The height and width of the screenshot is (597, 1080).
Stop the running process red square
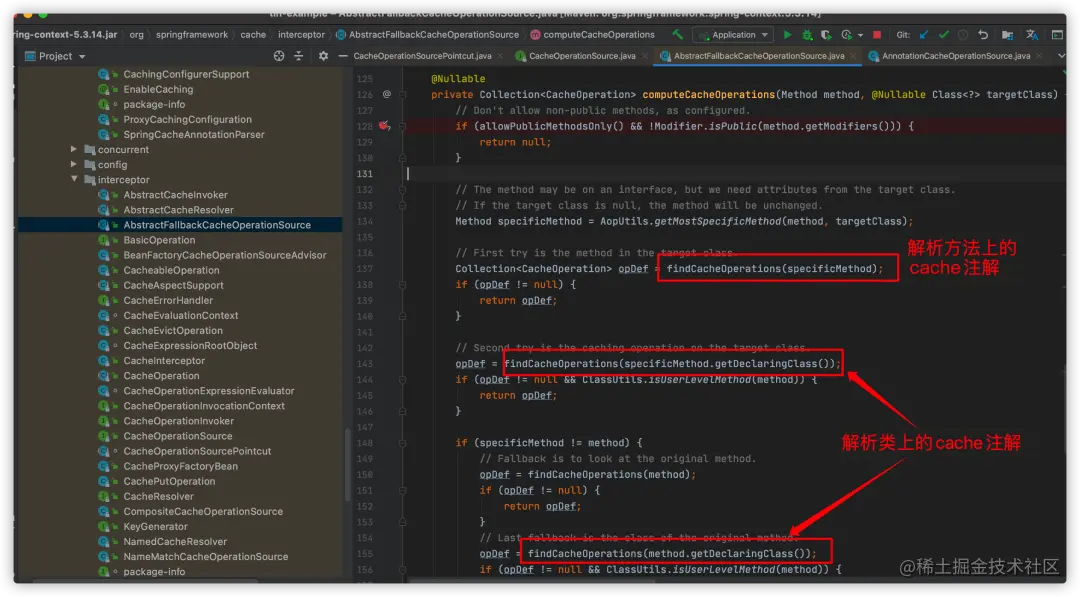[x=877, y=34]
